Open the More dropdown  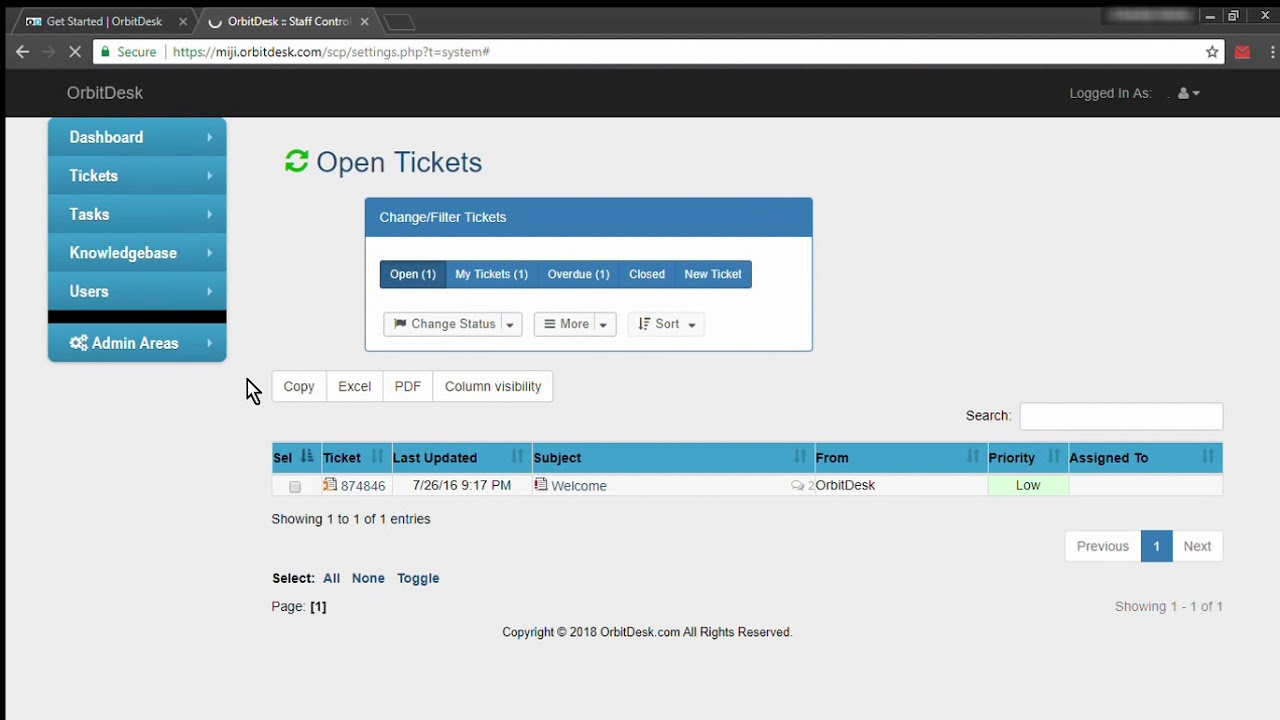[x=575, y=324]
